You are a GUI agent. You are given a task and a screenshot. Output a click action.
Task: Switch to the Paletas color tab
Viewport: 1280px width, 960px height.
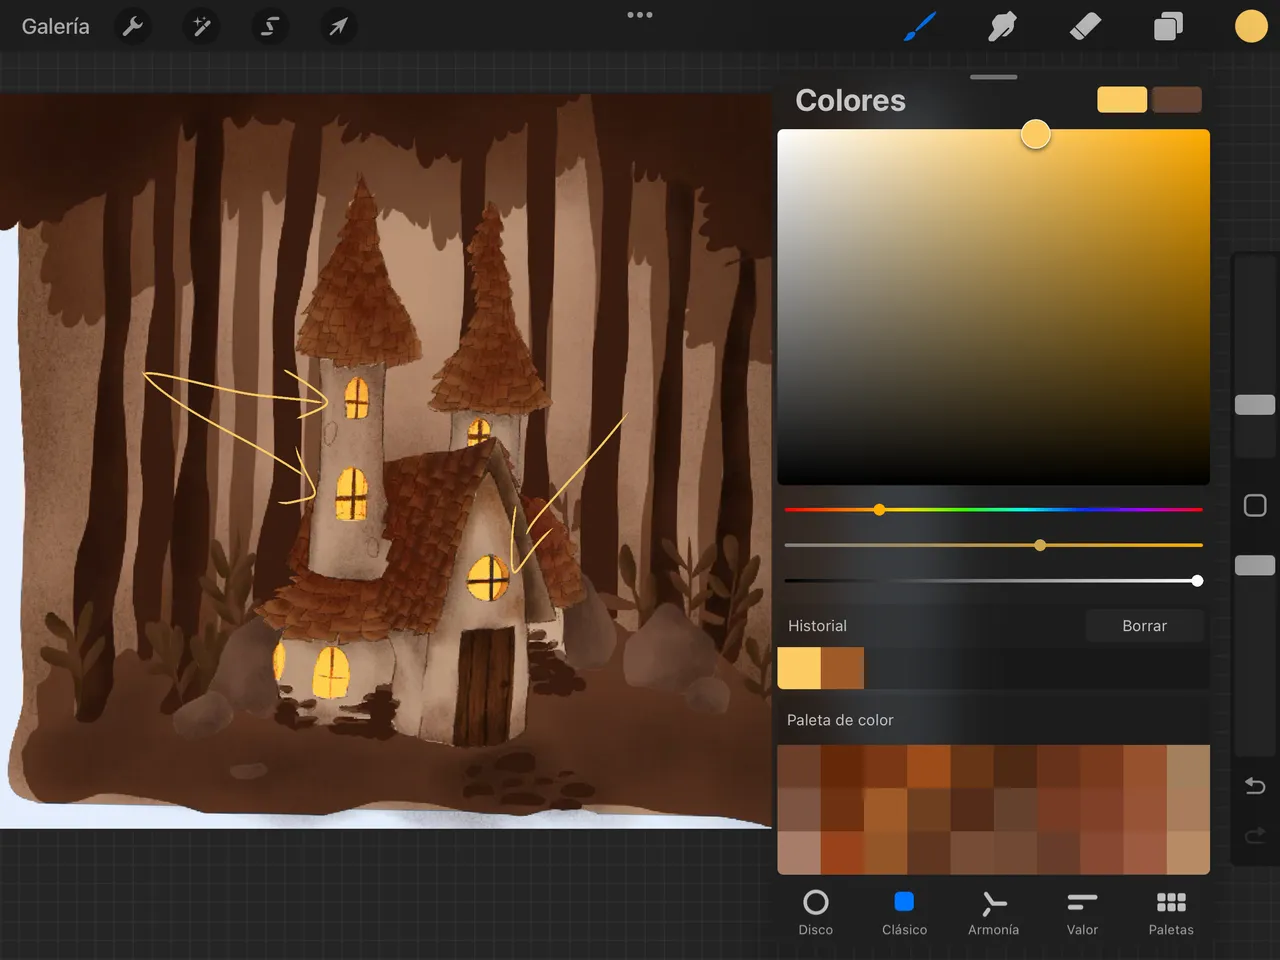(1171, 913)
